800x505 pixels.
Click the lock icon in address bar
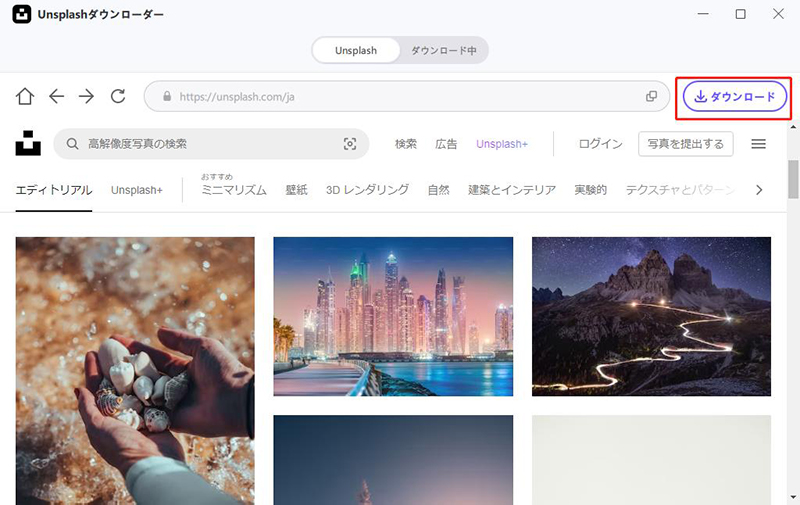[x=167, y=96]
